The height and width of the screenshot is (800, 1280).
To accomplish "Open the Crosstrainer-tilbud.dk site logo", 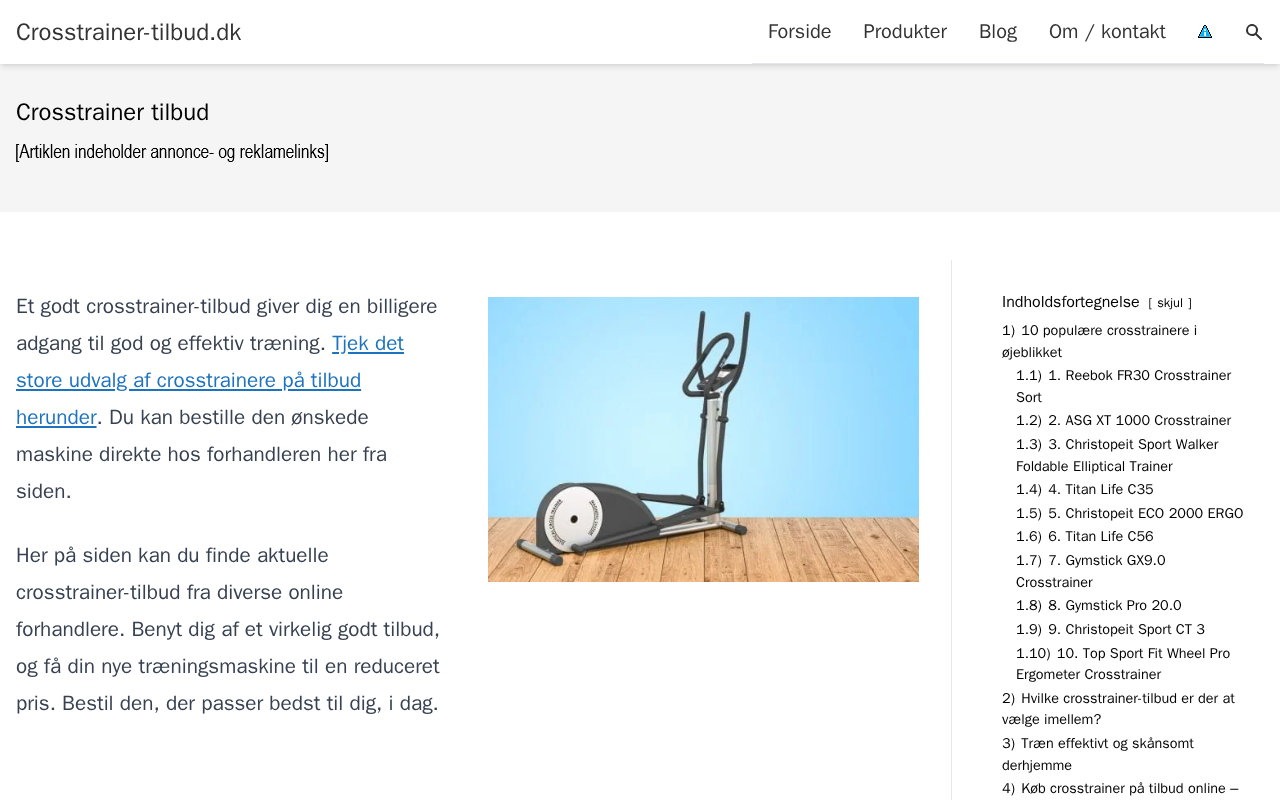I will tap(129, 32).
